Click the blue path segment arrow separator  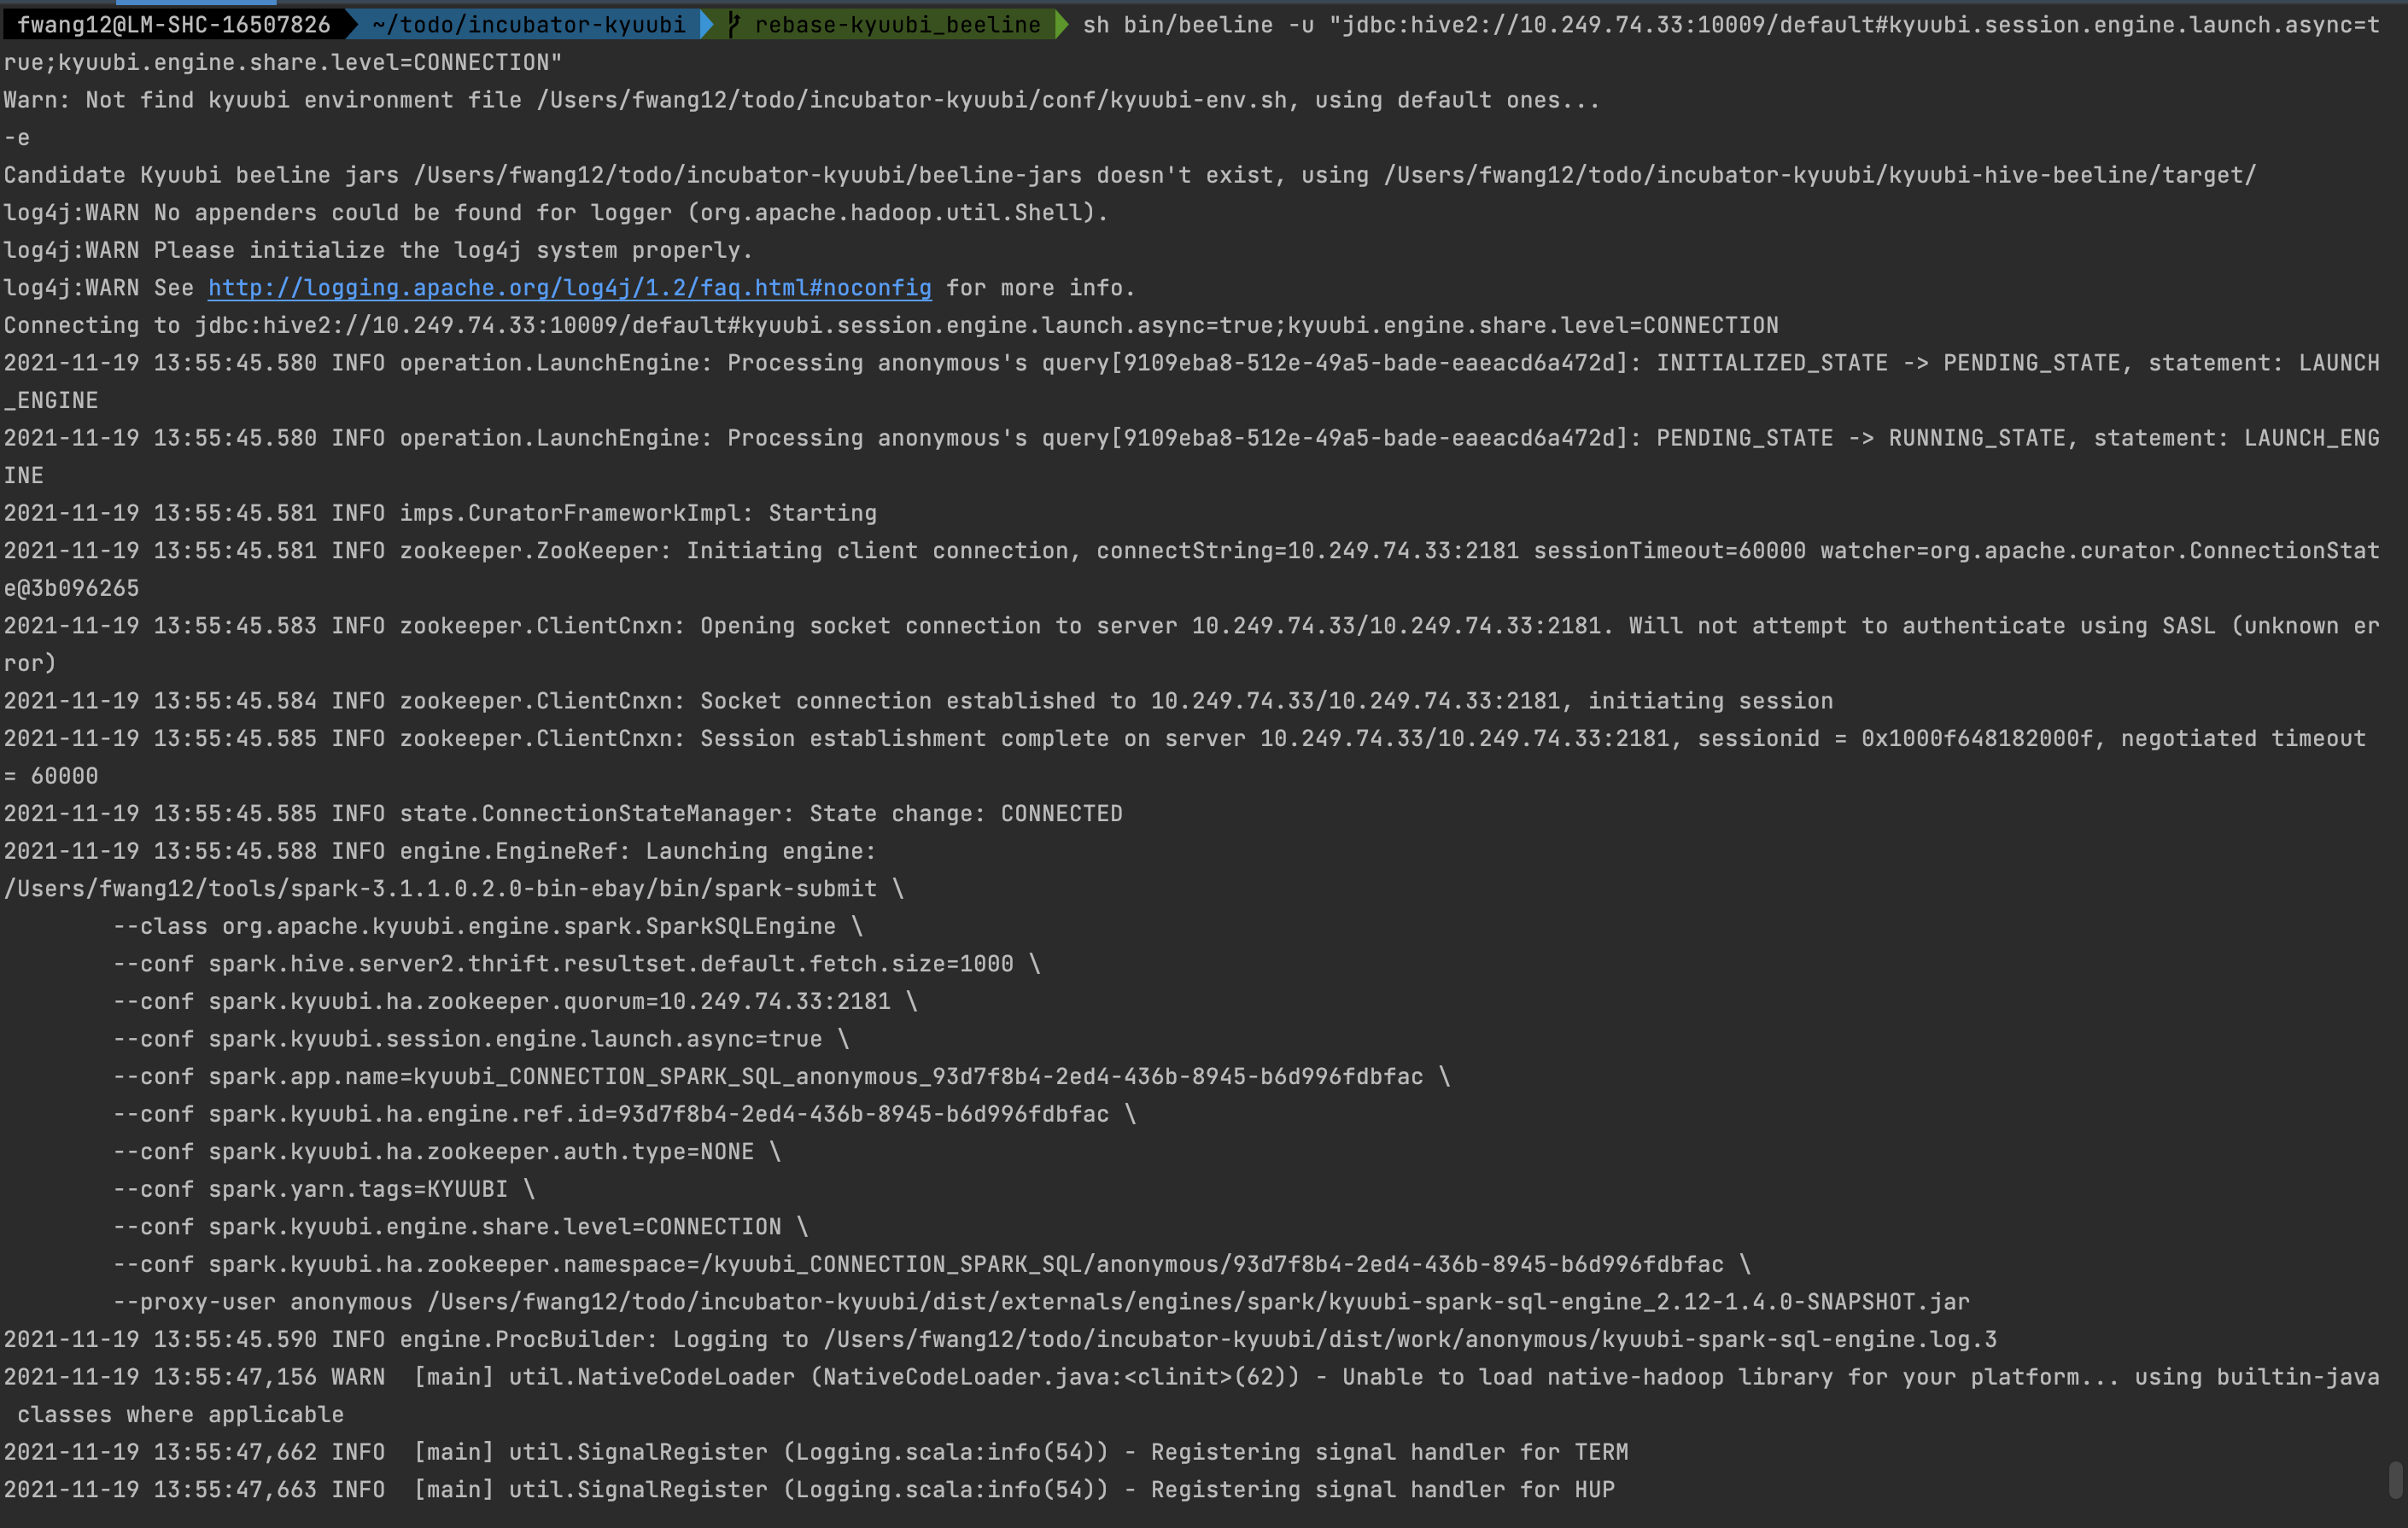(708, 25)
